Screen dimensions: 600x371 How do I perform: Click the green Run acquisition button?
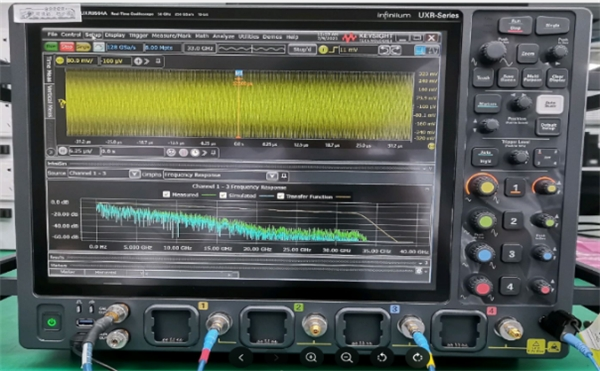(x=51, y=47)
